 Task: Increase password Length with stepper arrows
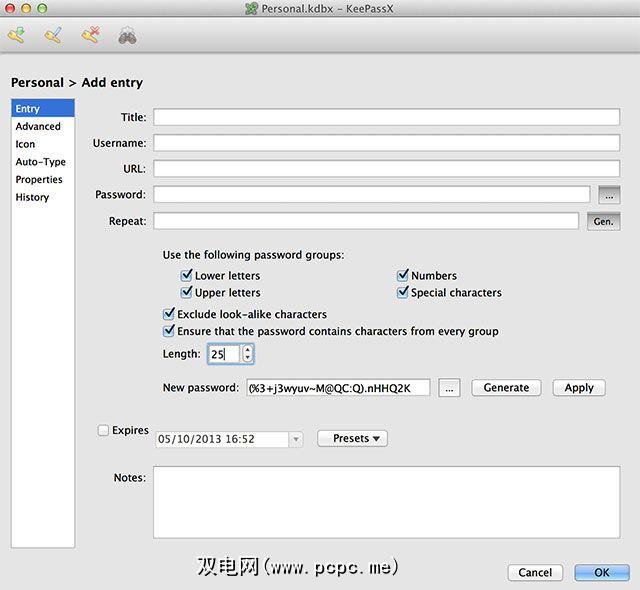pyautogui.click(x=248, y=349)
